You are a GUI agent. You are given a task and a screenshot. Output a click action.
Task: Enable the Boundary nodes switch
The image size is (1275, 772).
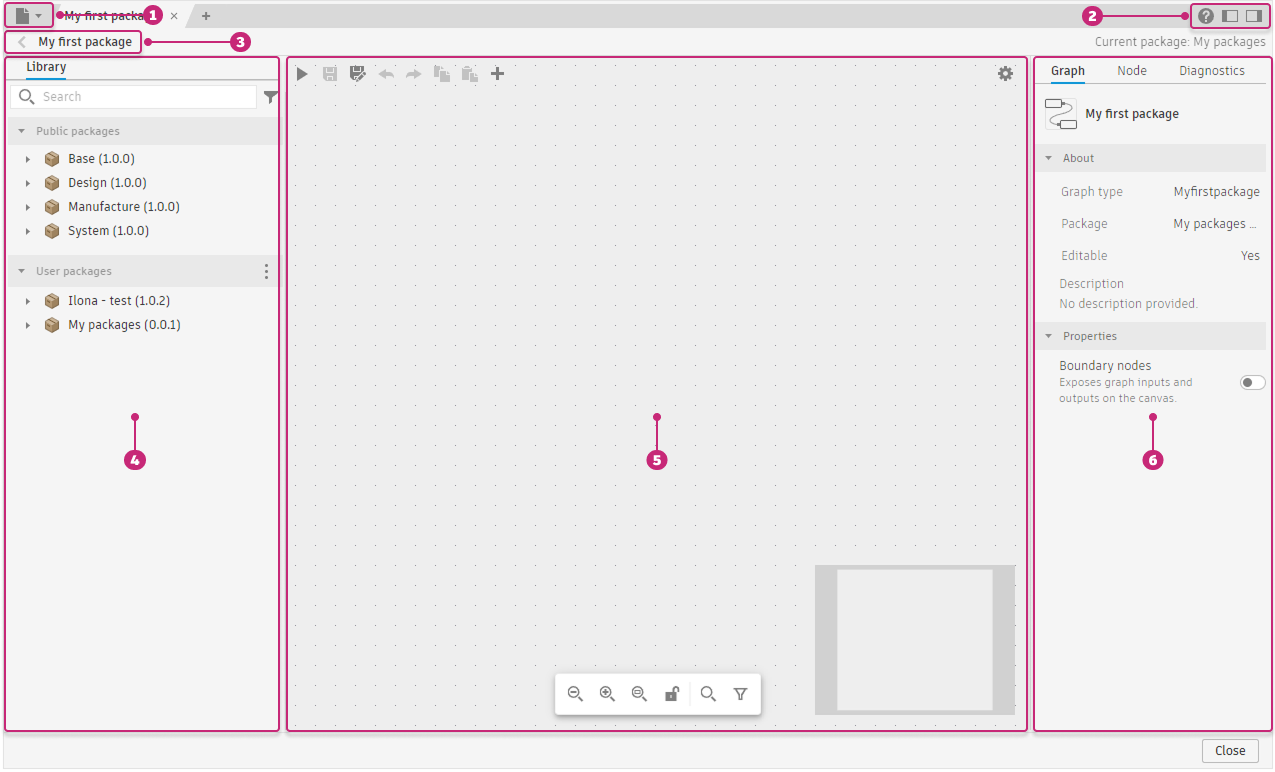[1252, 383]
